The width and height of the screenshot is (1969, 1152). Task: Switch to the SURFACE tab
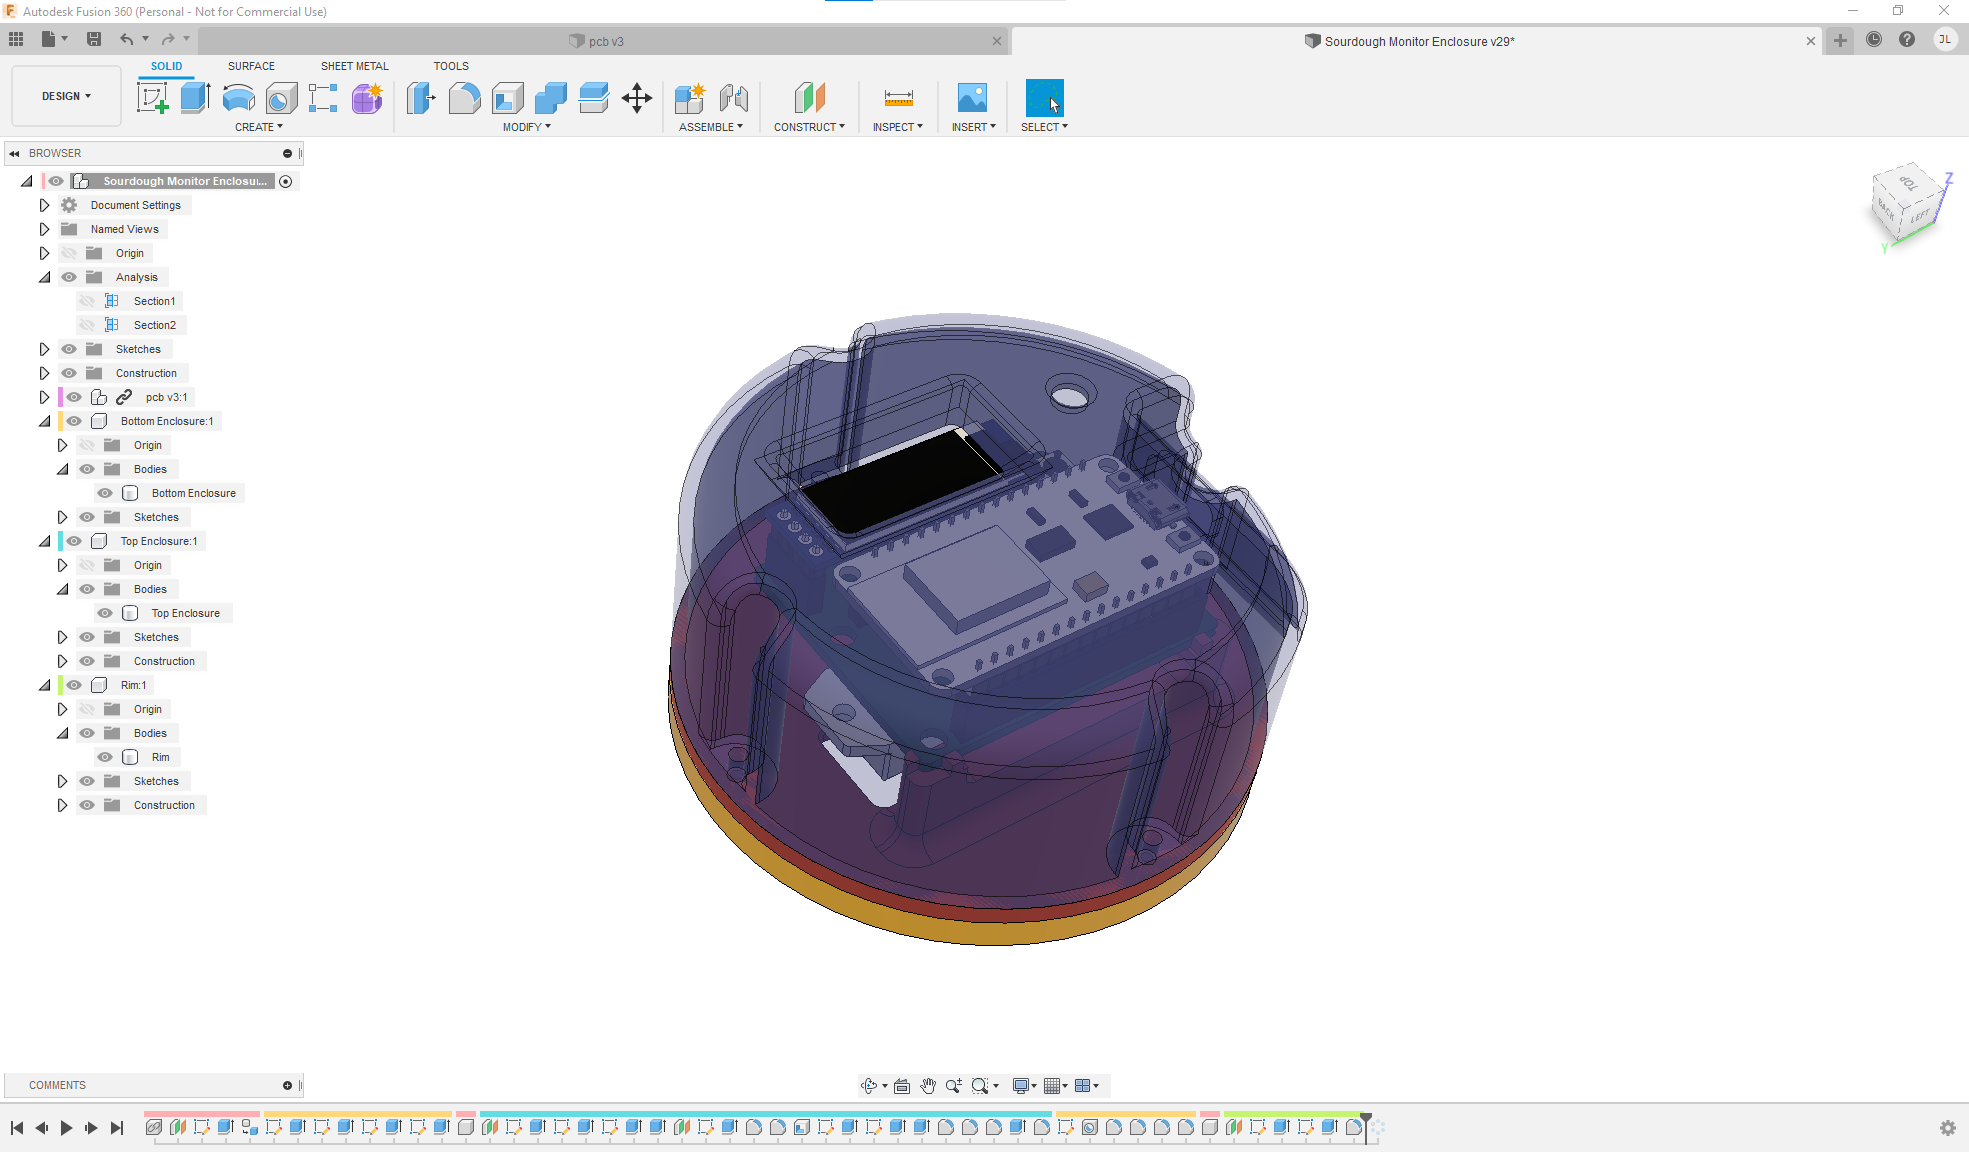[254, 64]
